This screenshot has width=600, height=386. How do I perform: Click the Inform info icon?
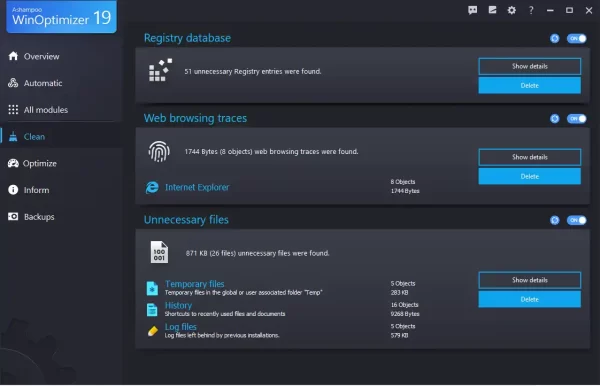(13, 190)
